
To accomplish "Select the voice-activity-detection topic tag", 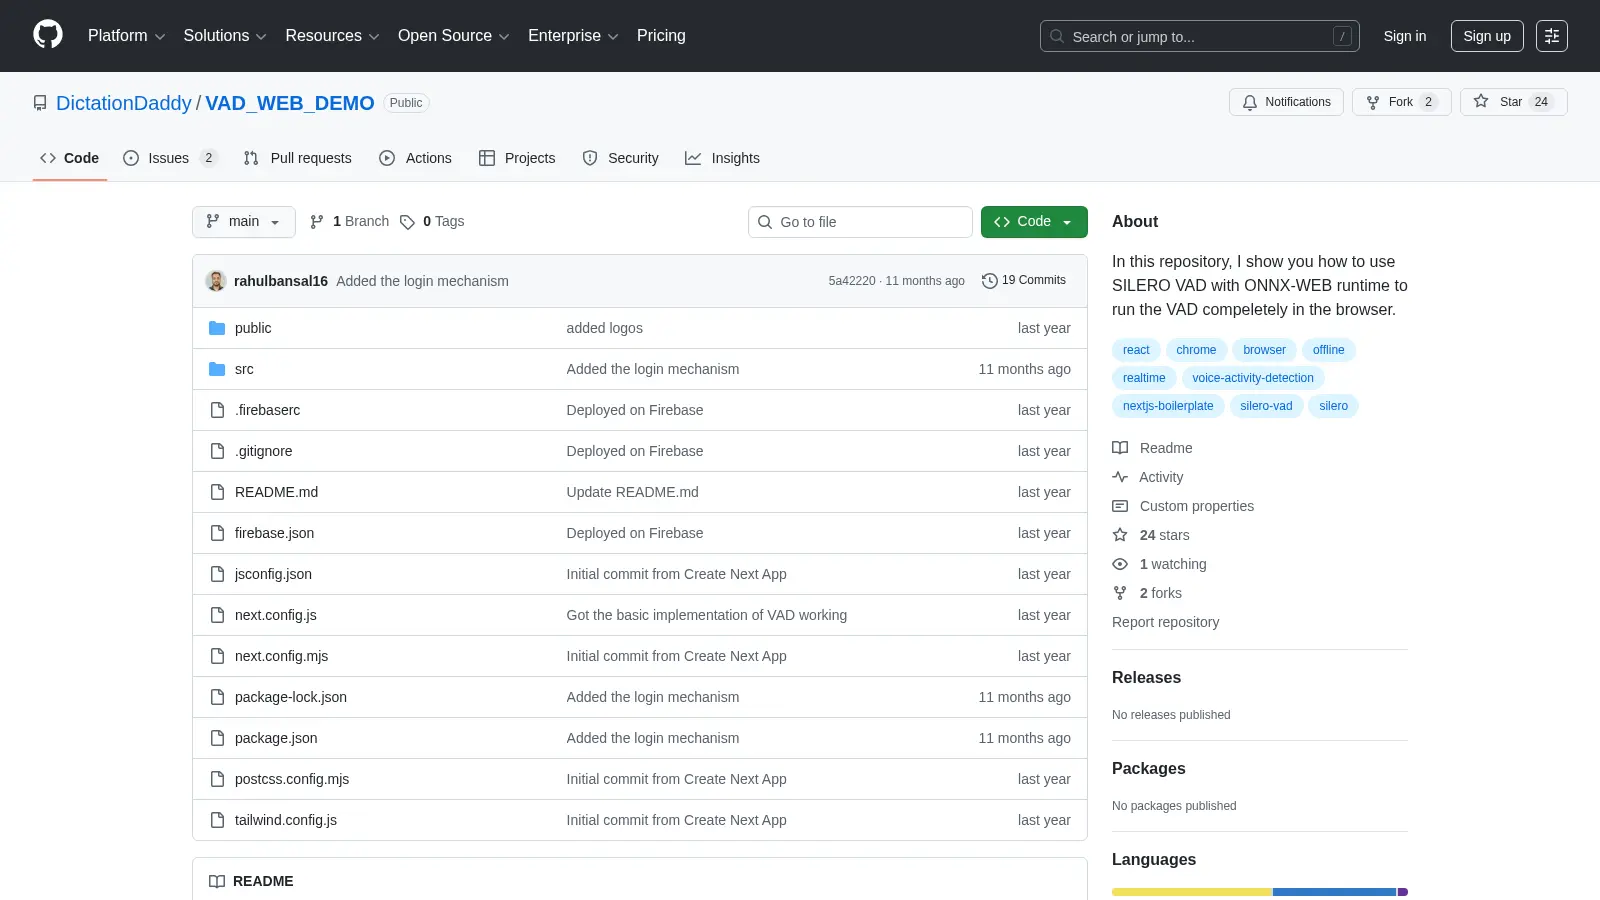I will 1253,378.
